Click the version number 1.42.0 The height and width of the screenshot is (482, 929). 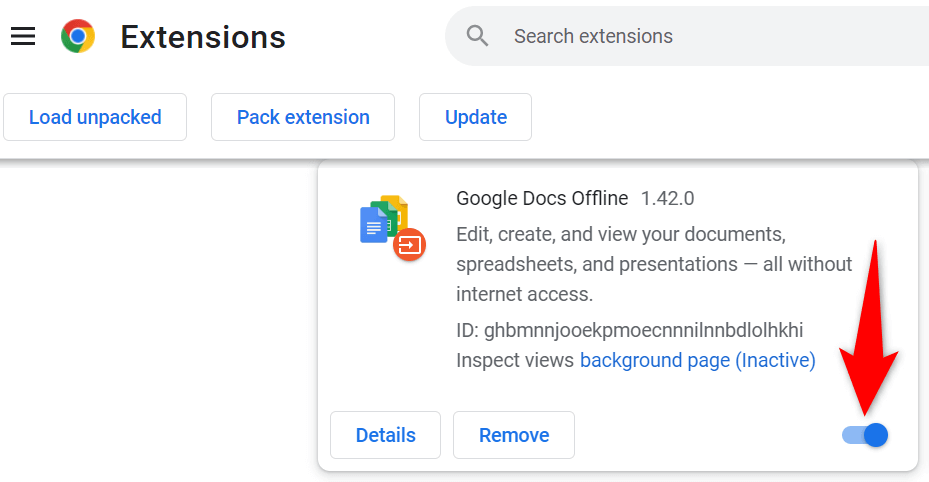click(x=667, y=198)
